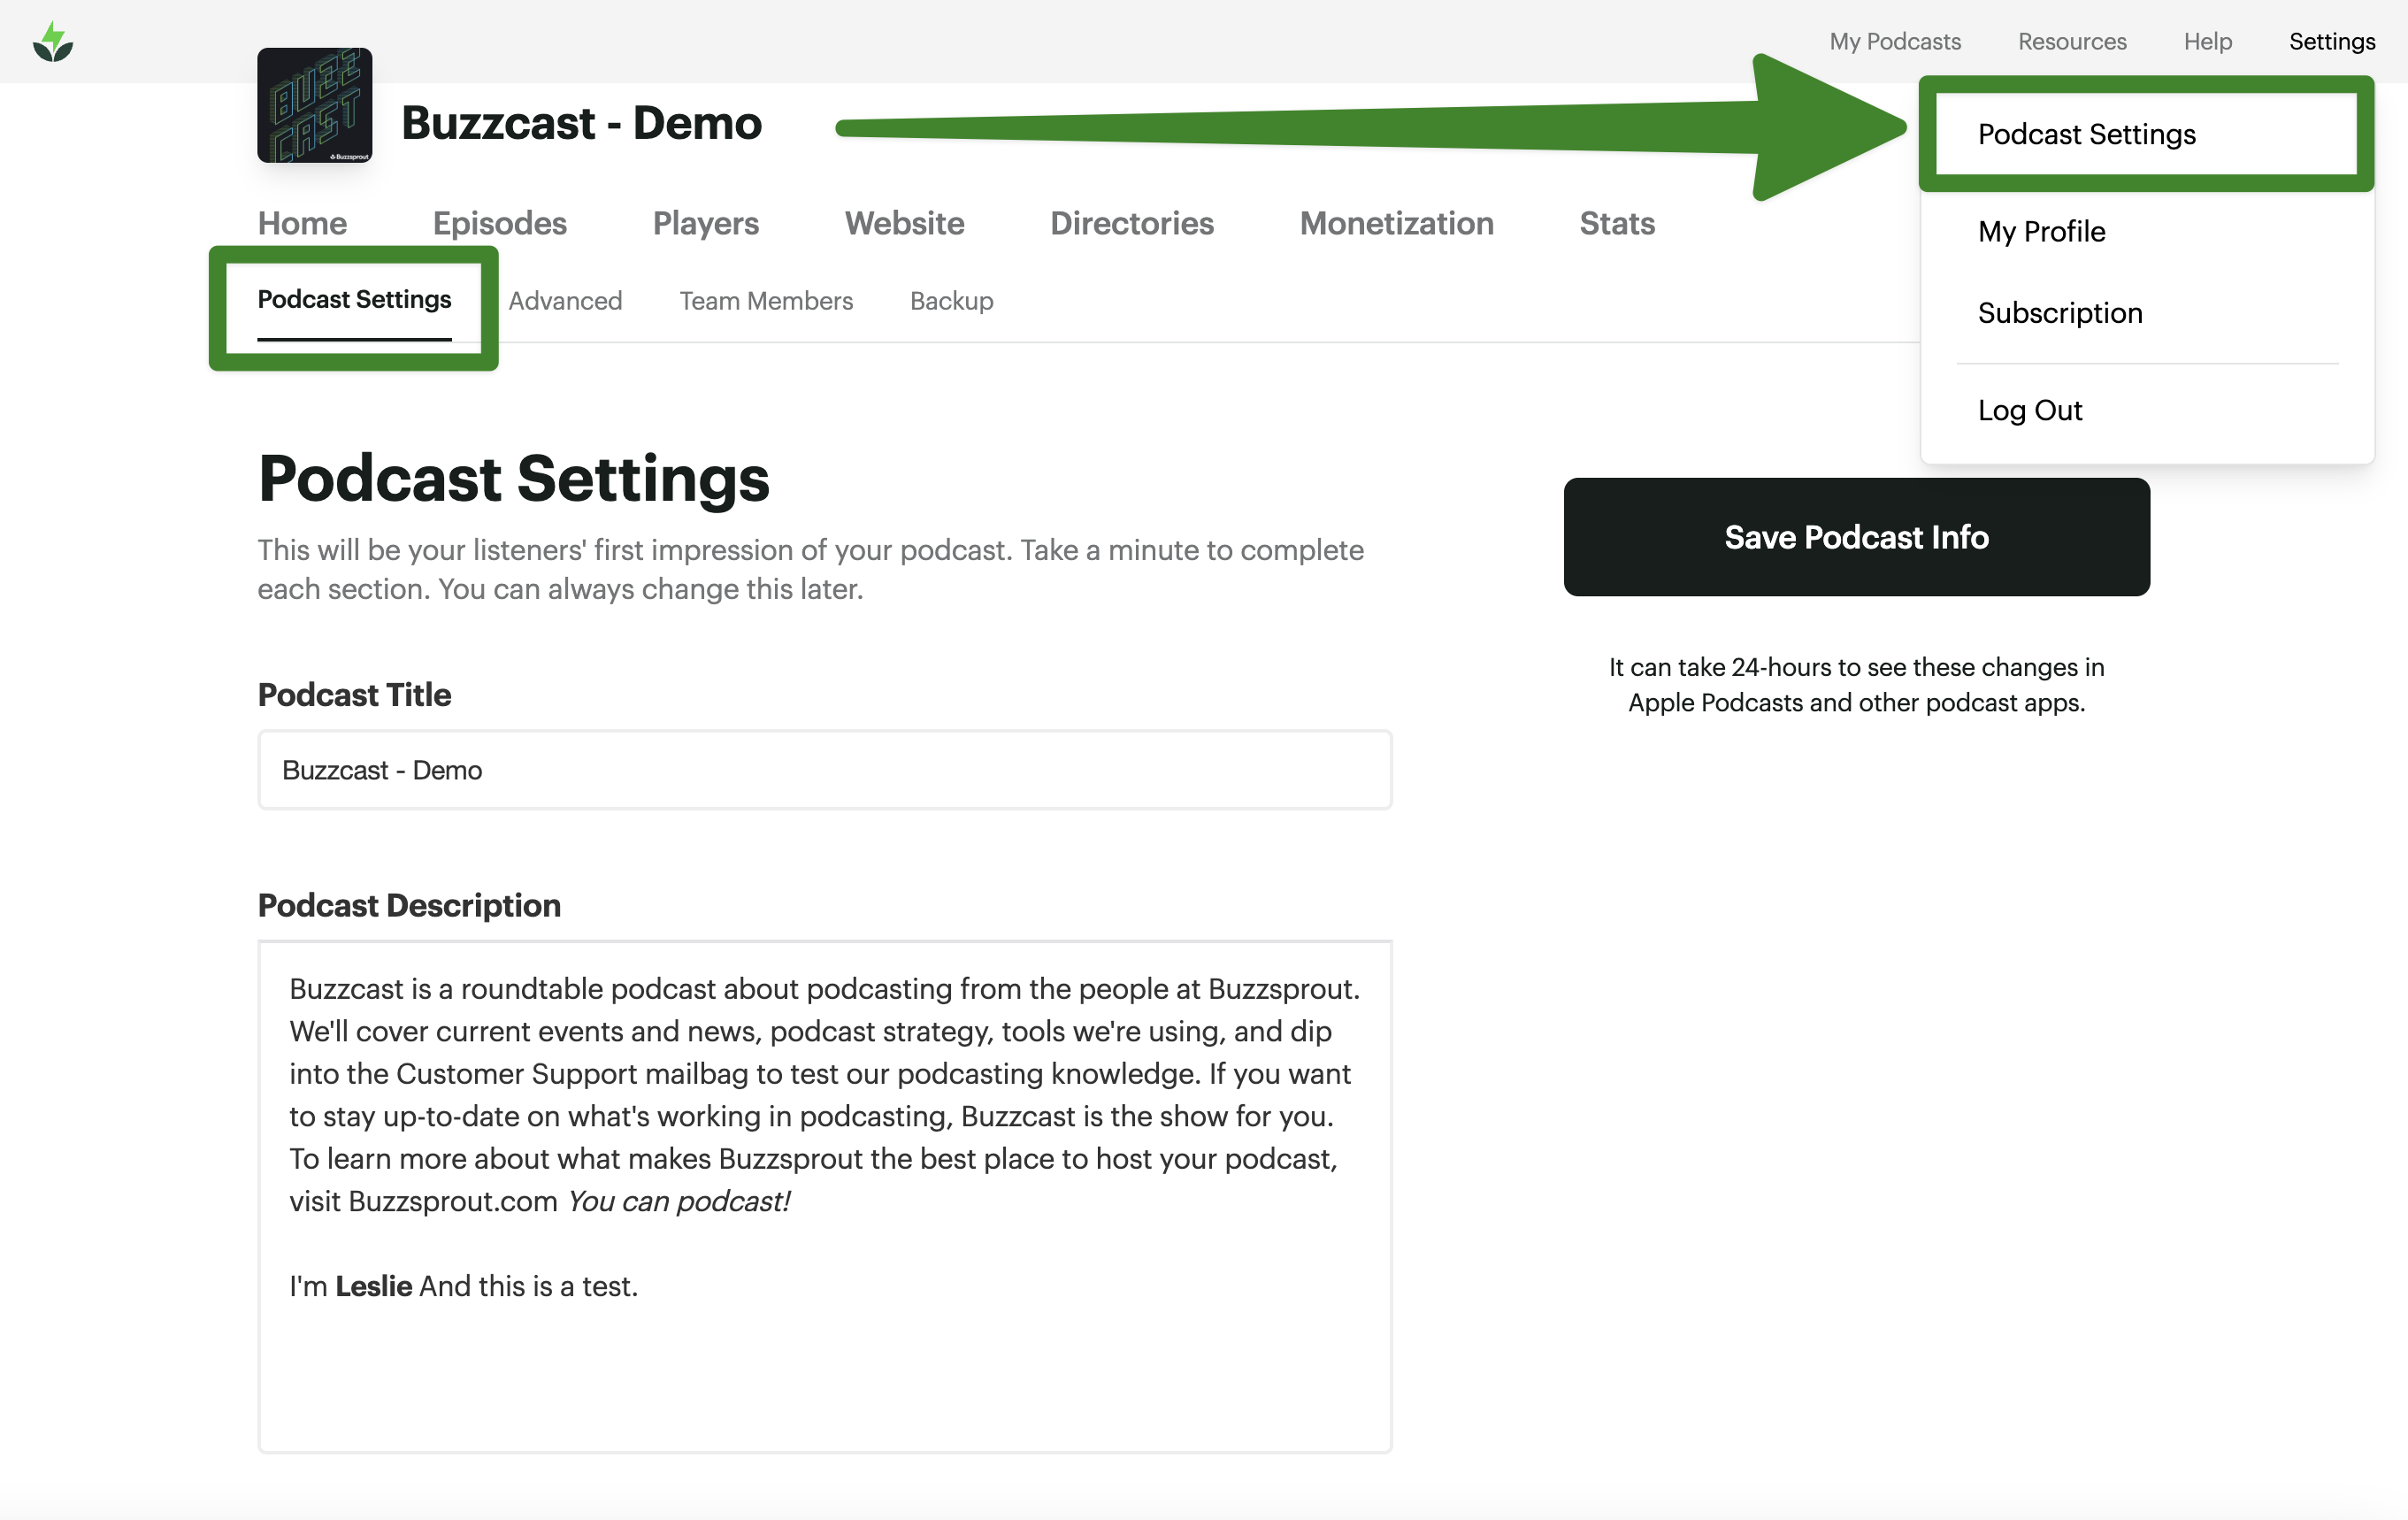This screenshot has width=2408, height=1520.
Task: Select Podcast Settings in dropdown menu
Action: tap(2086, 134)
